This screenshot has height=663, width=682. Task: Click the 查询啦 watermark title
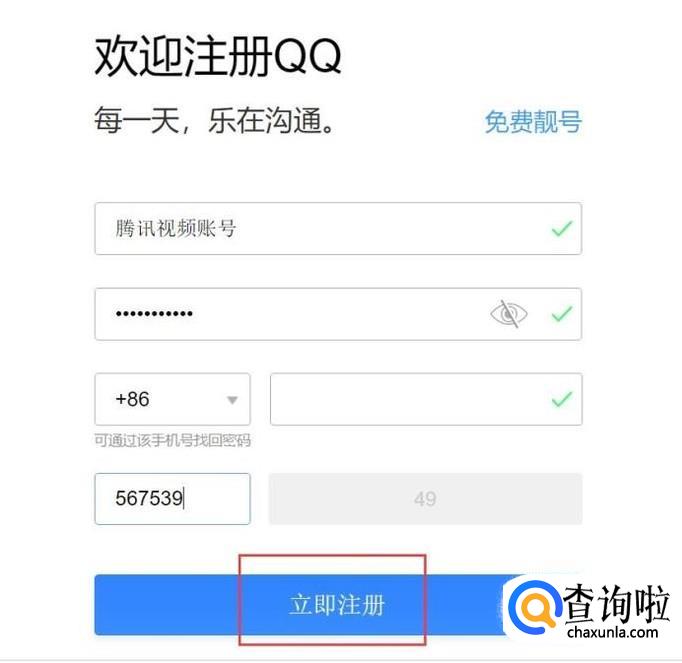[x=615, y=603]
